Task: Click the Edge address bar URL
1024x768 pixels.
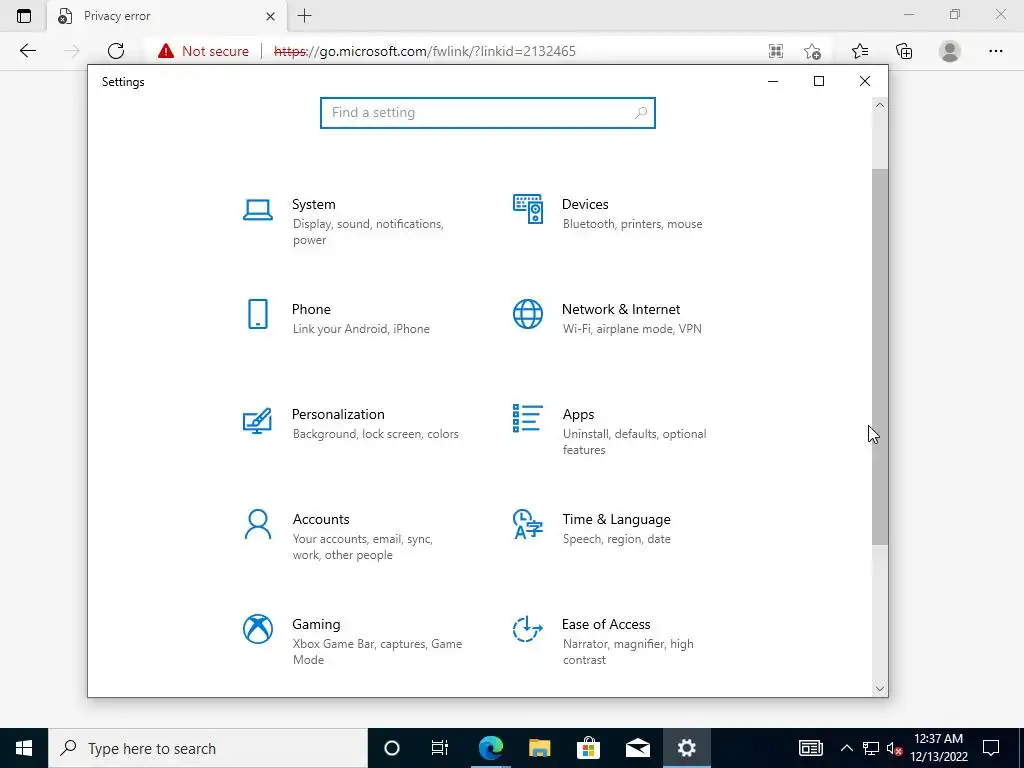Action: click(x=425, y=51)
